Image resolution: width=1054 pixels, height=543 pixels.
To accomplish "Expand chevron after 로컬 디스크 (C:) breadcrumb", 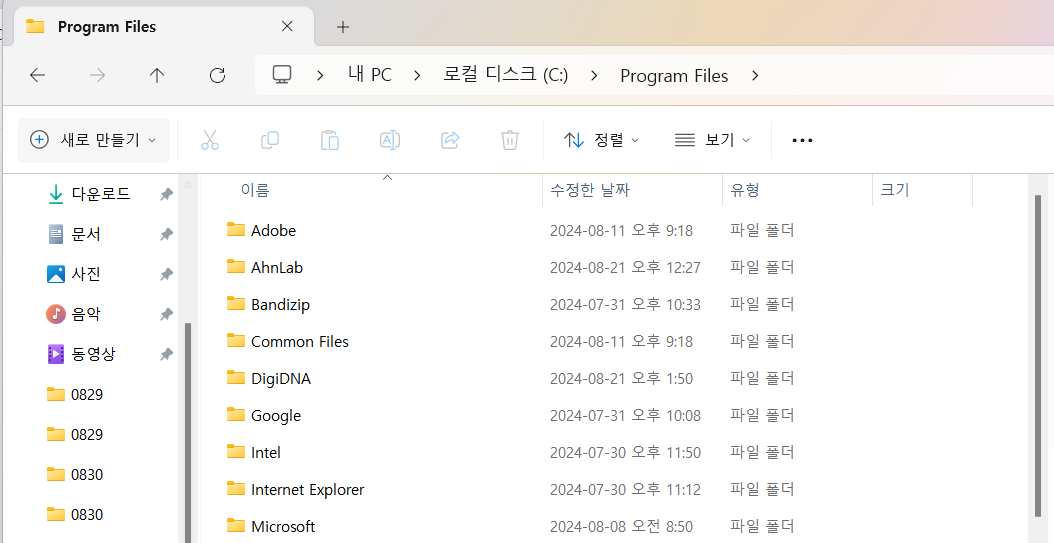I will [x=594, y=76].
